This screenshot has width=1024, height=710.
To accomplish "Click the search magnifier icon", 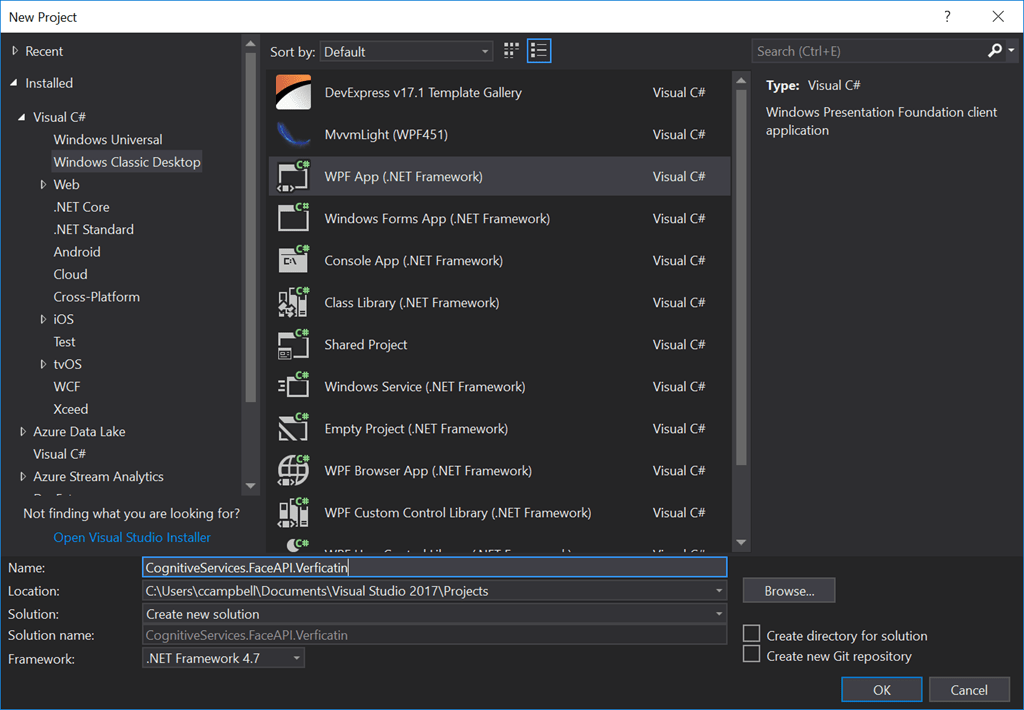I will tap(995, 51).
